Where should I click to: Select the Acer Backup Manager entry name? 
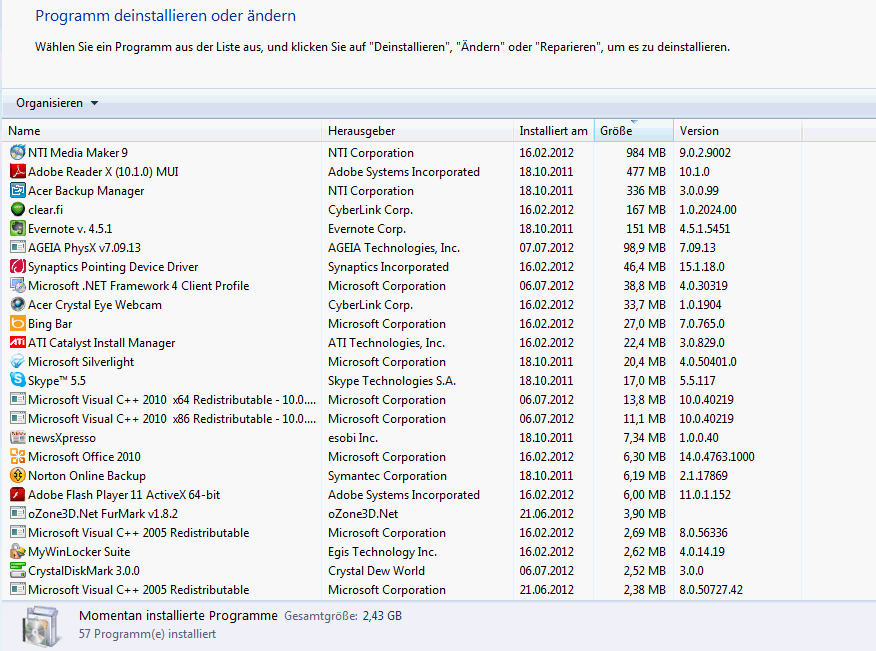[x=86, y=191]
